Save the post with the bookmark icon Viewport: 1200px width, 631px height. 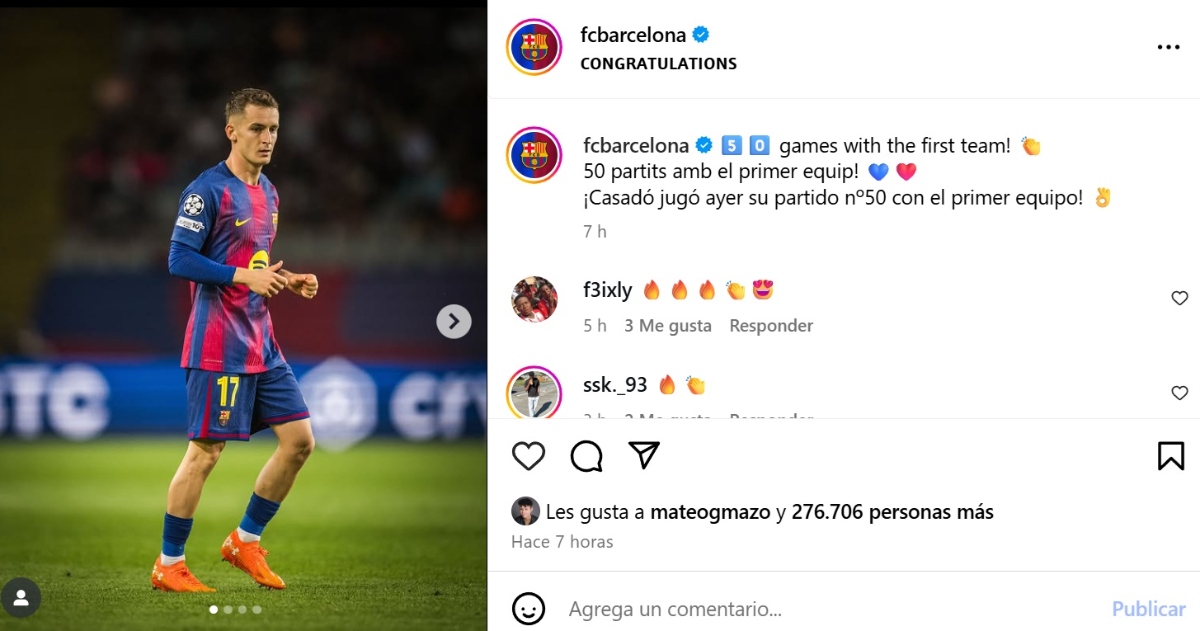point(1170,456)
